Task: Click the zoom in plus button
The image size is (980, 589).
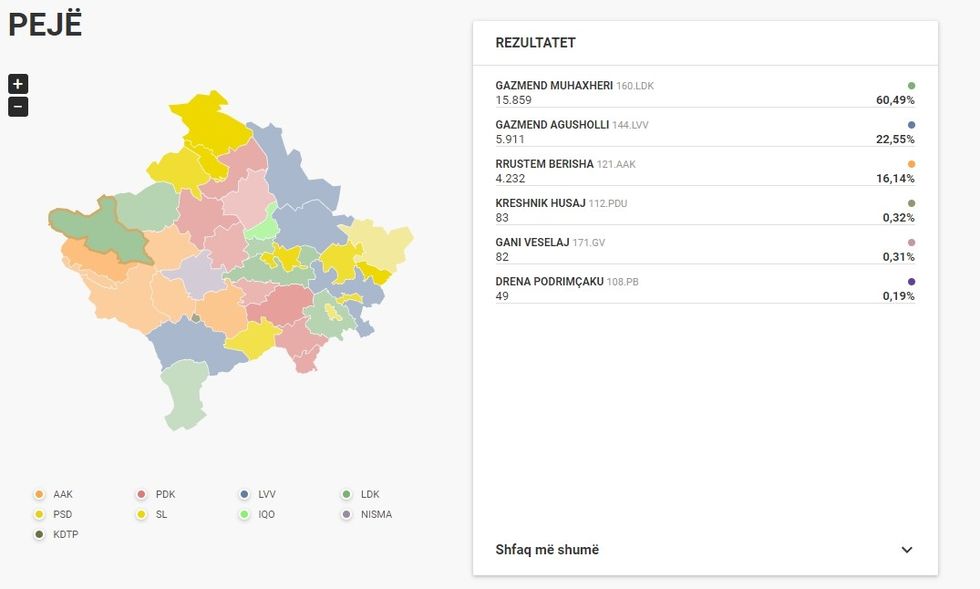Action: click(x=18, y=84)
